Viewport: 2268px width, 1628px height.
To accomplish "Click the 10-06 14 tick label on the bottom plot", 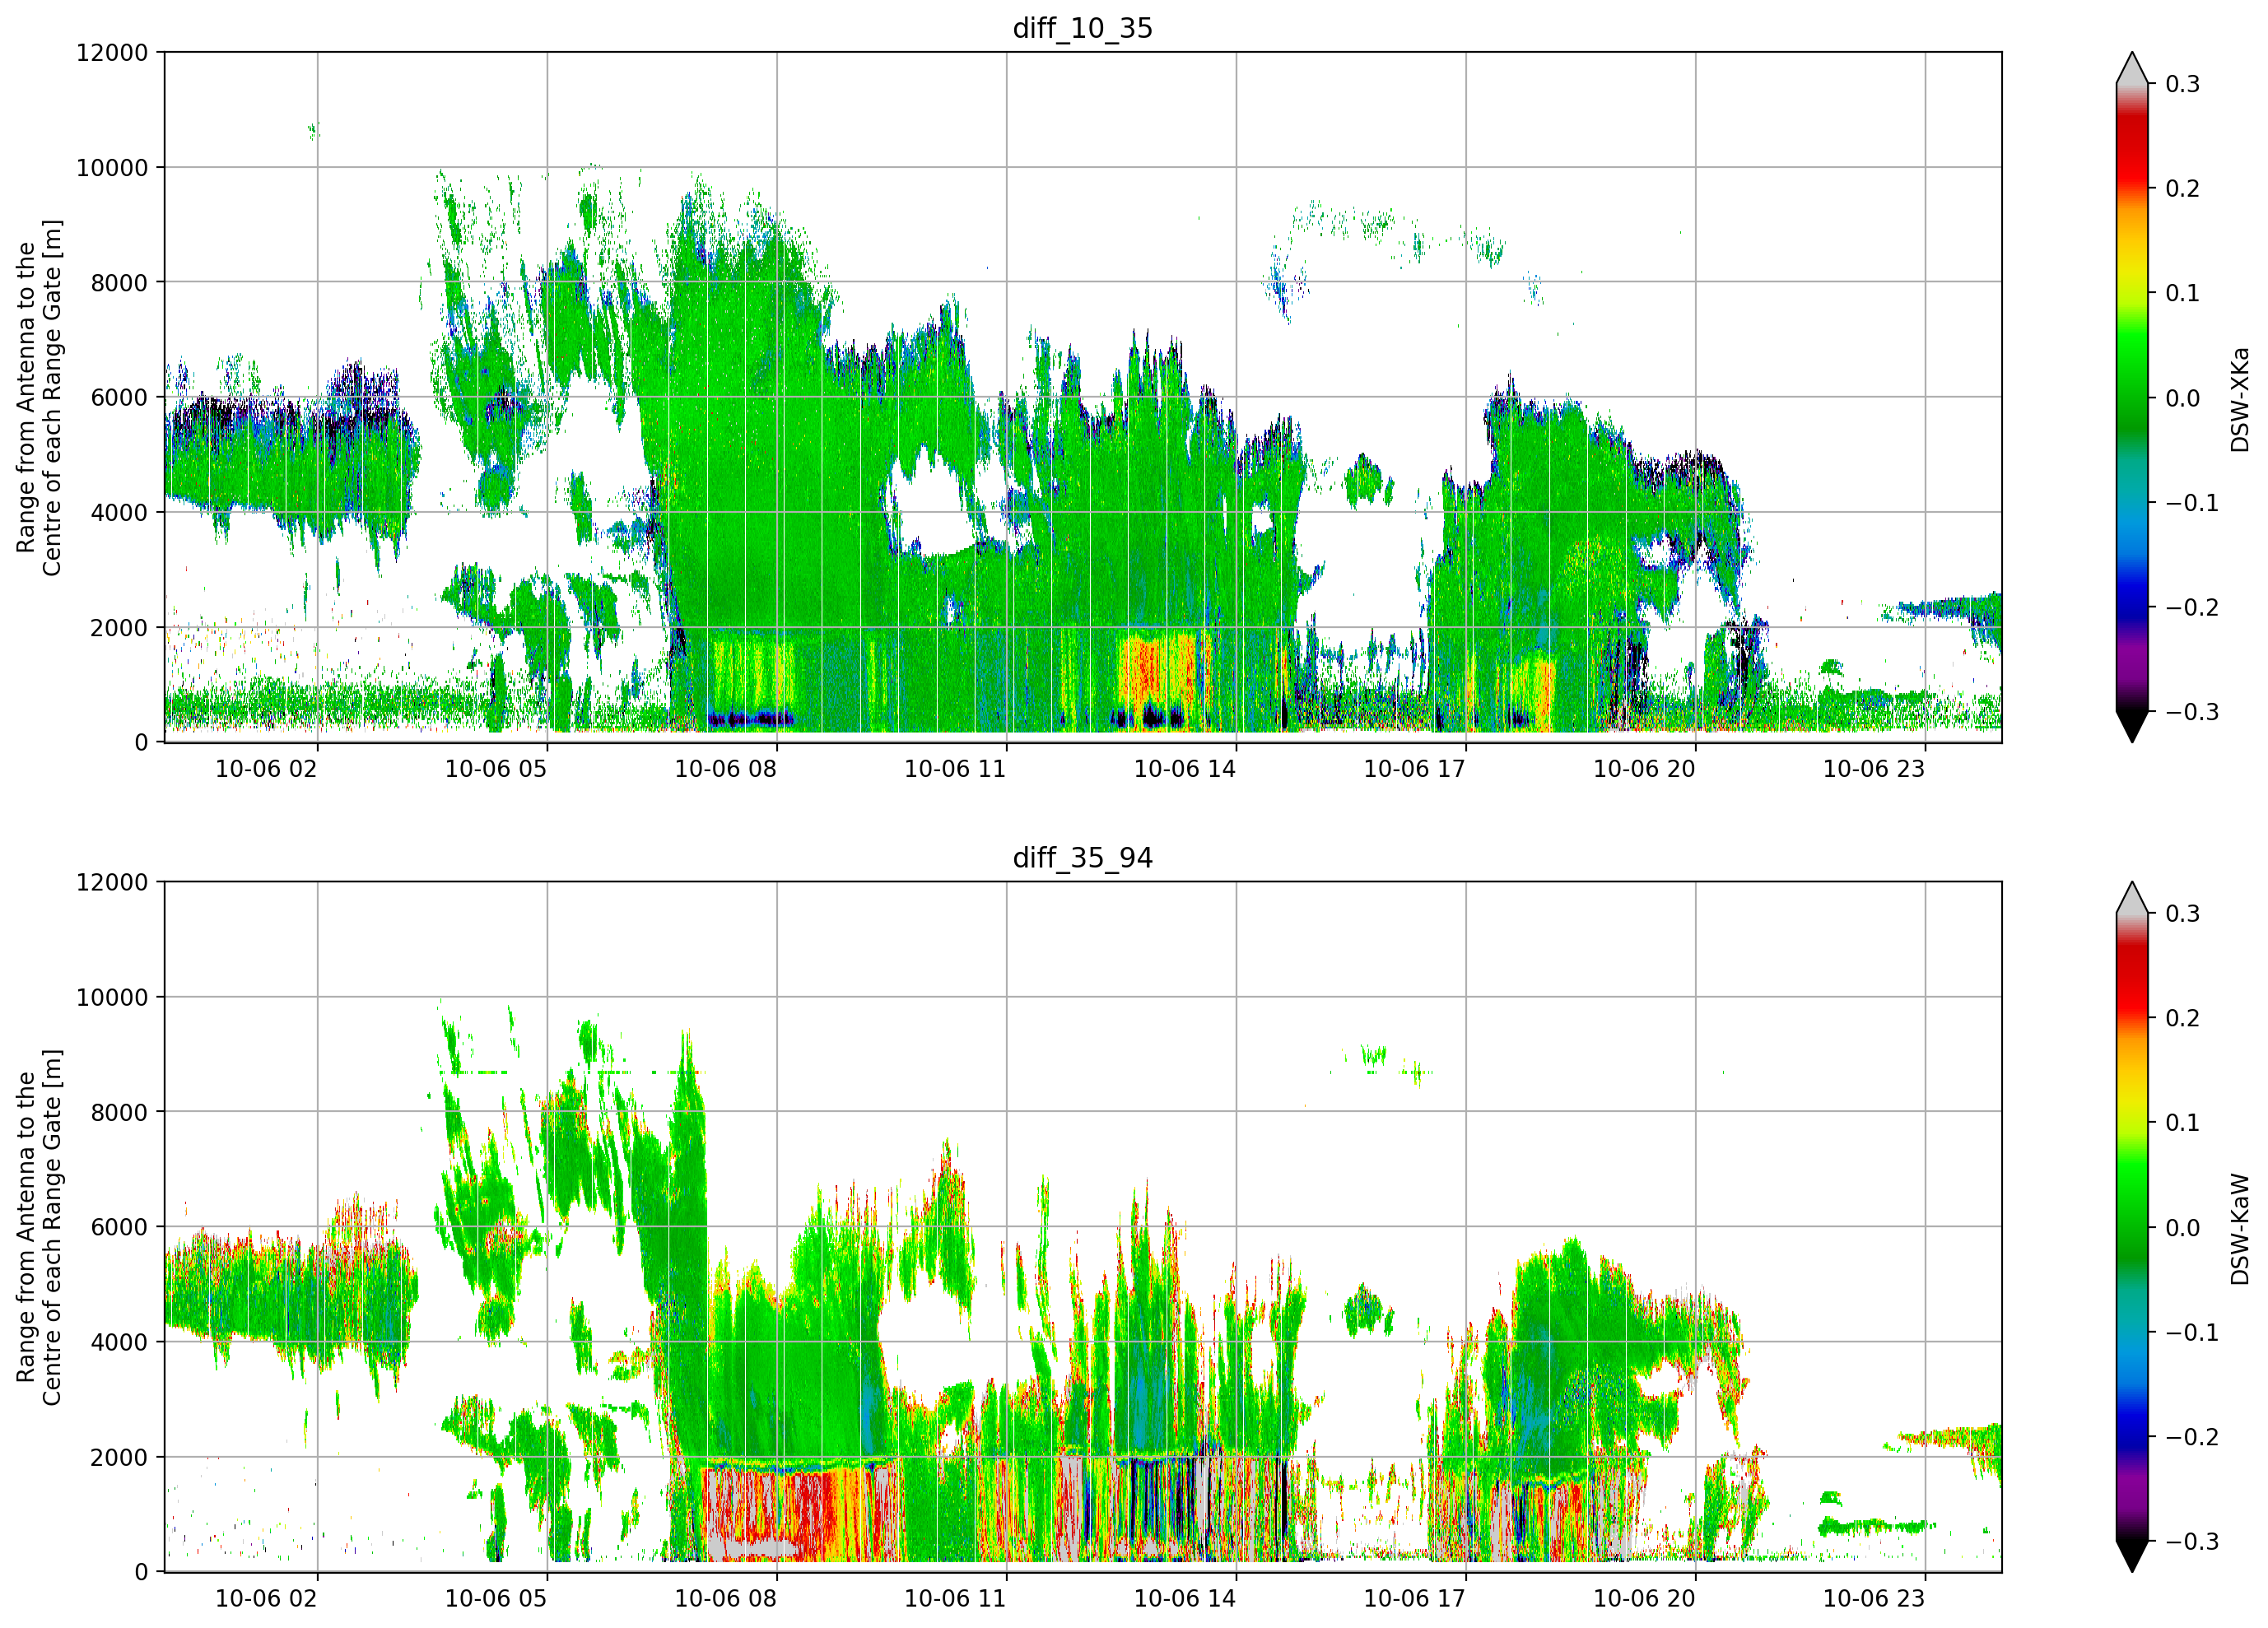I will pyautogui.click(x=1184, y=1599).
